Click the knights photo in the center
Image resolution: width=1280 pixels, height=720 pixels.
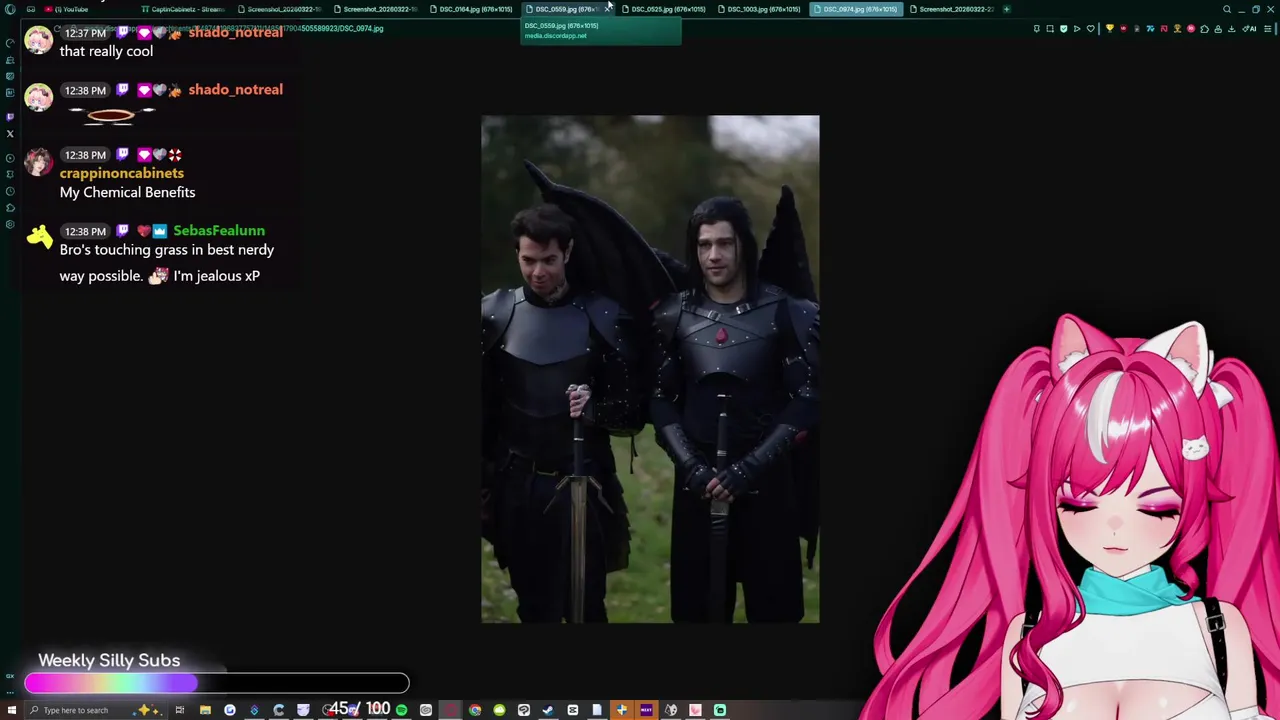click(x=650, y=369)
